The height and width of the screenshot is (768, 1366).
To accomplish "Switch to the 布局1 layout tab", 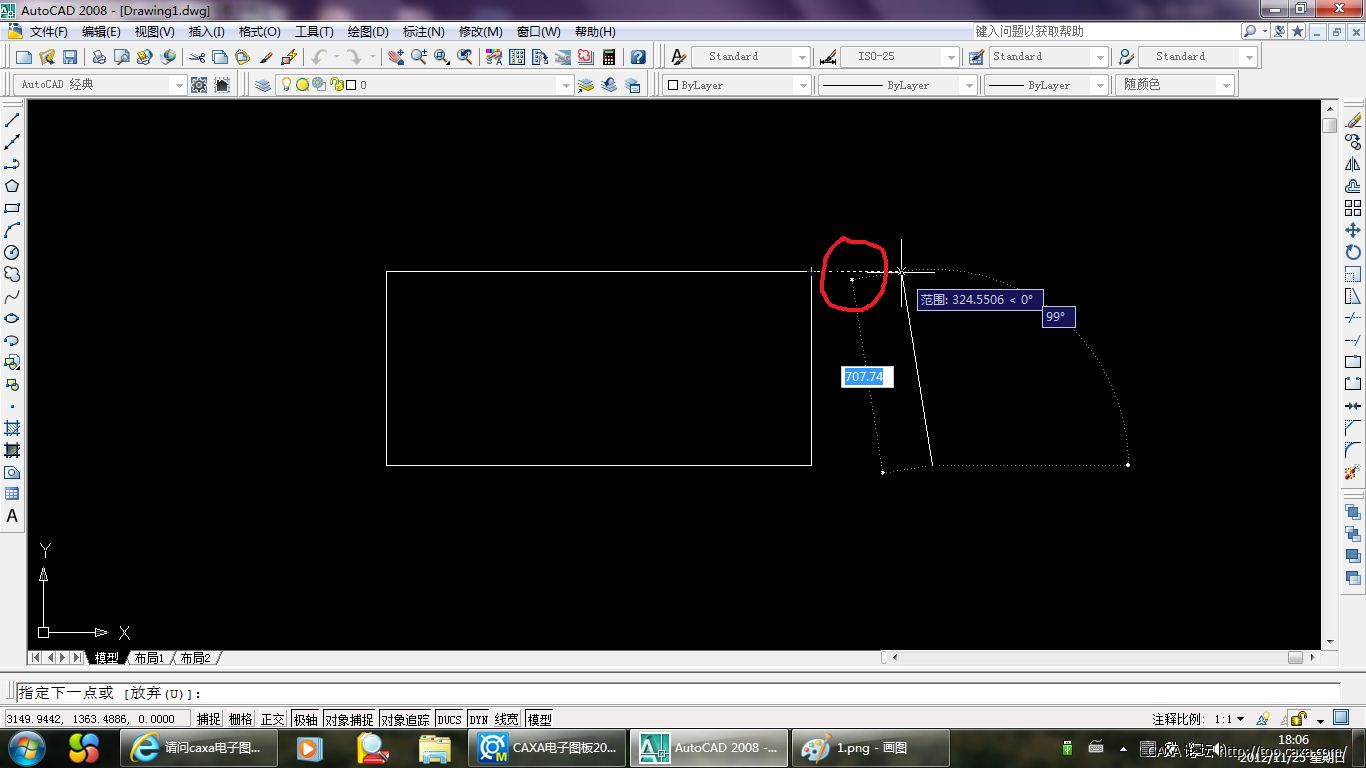I will tap(148, 658).
